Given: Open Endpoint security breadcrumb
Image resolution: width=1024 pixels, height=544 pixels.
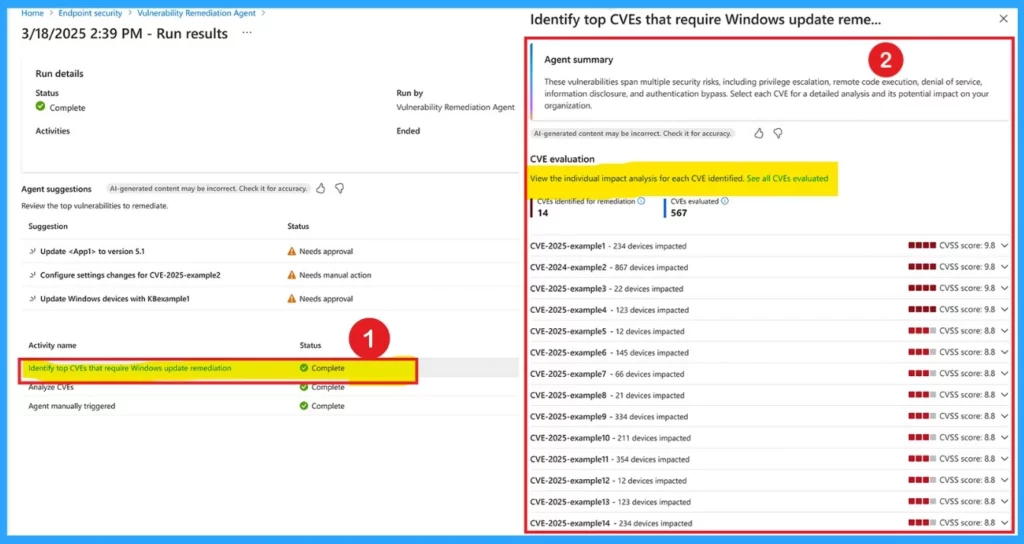Looking at the screenshot, I should 90,13.
